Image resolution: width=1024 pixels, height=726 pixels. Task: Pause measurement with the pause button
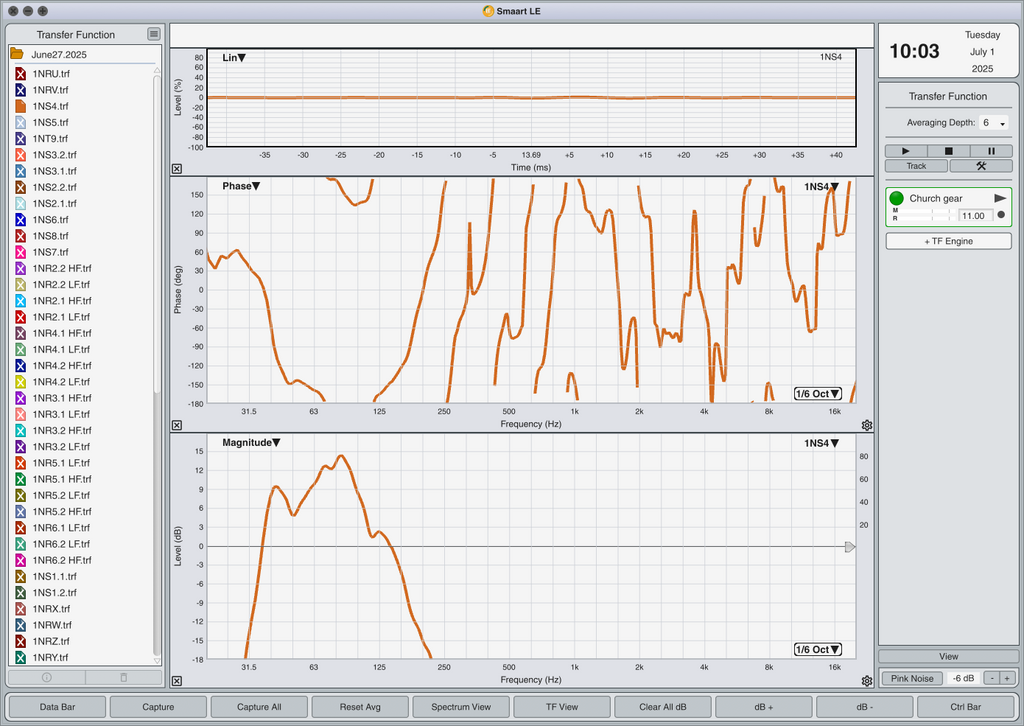click(x=991, y=151)
